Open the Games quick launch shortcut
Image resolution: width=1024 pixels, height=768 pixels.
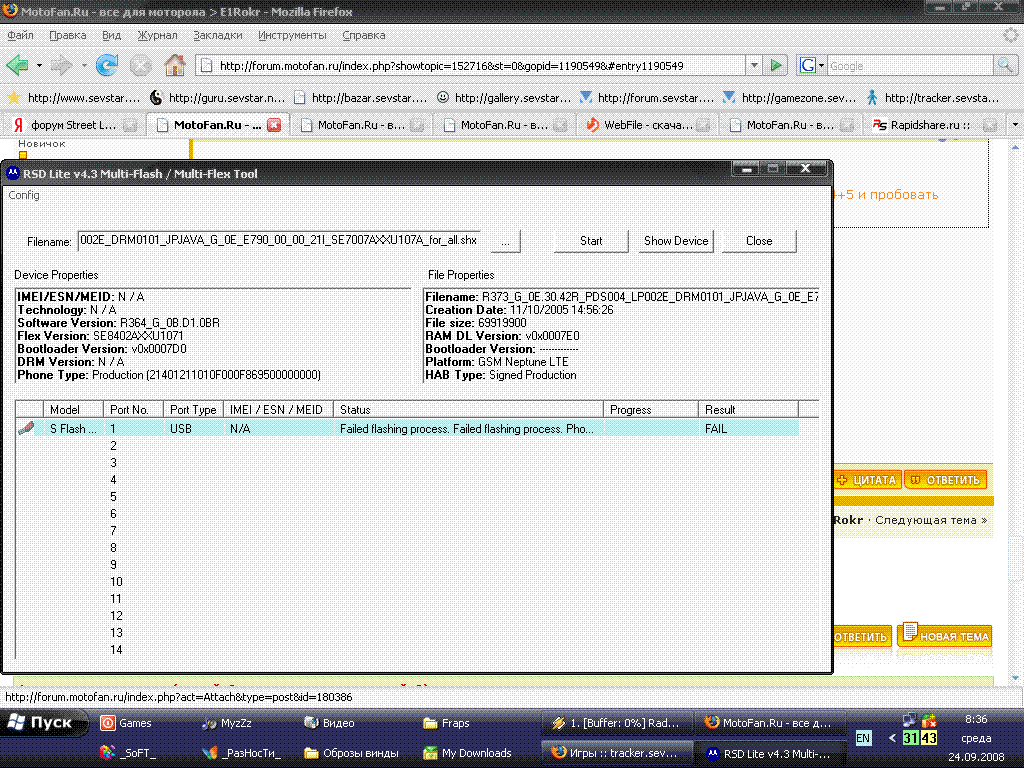125,723
